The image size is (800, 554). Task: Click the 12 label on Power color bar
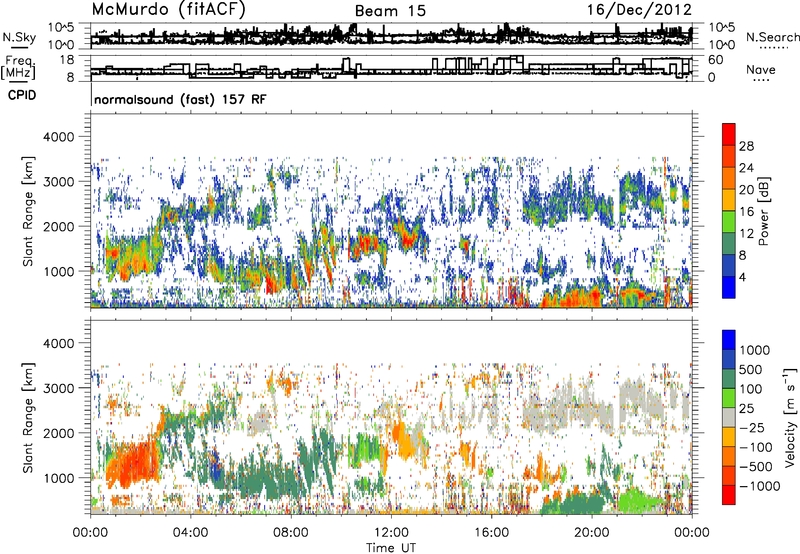point(746,234)
